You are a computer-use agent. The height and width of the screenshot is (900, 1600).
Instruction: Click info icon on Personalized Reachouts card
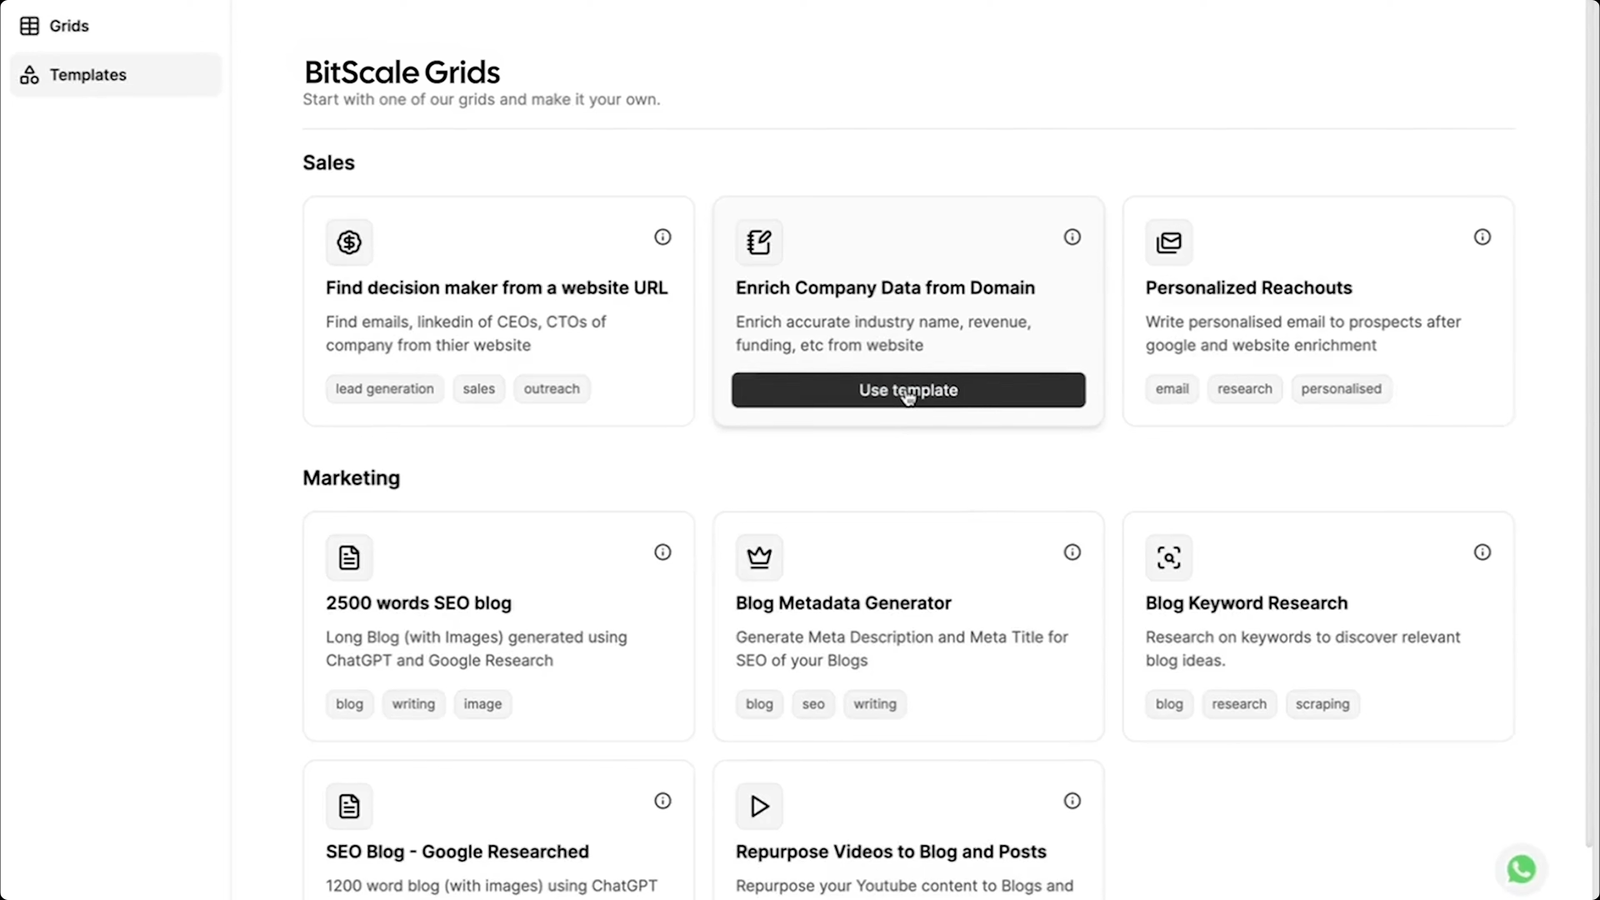[1482, 237]
